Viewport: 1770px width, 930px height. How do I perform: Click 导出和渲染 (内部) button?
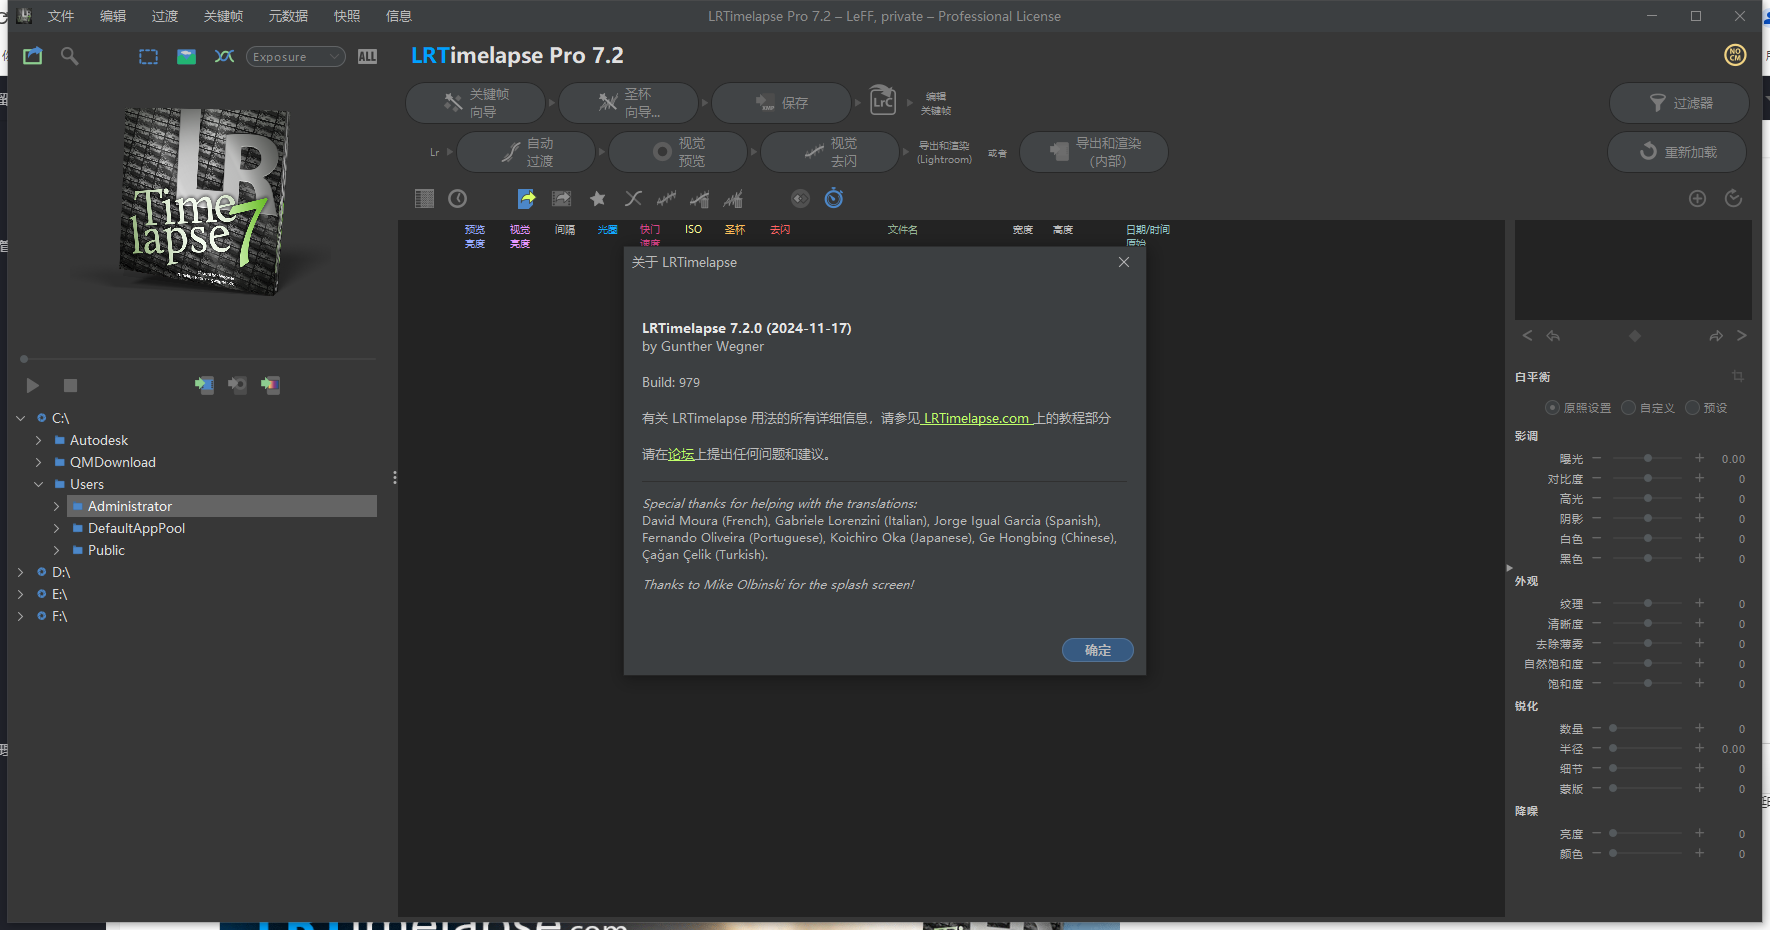click(x=1095, y=152)
